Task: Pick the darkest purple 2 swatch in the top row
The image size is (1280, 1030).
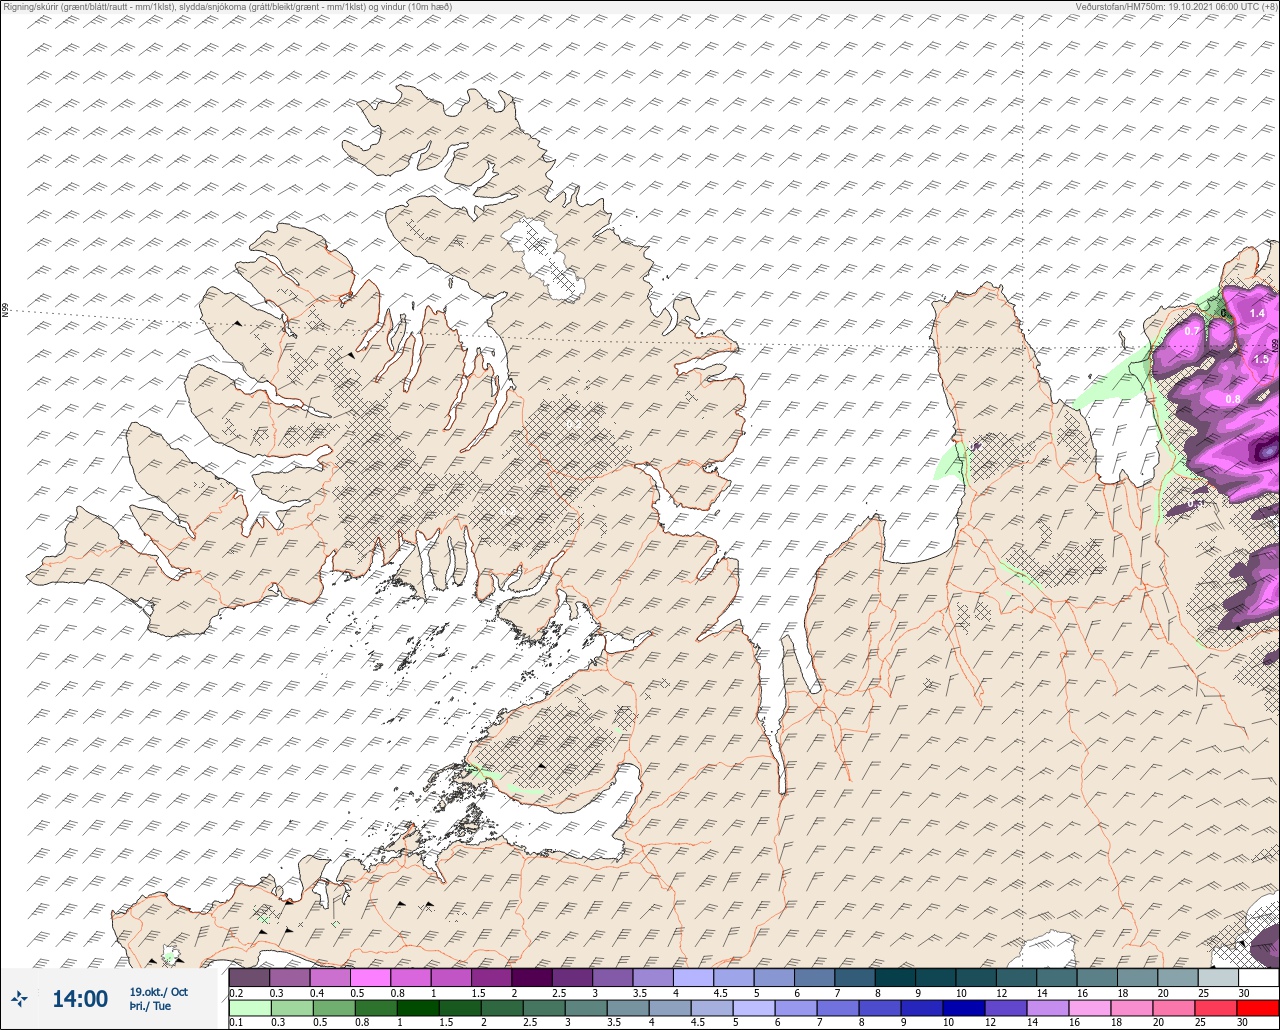Action: (x=531, y=977)
